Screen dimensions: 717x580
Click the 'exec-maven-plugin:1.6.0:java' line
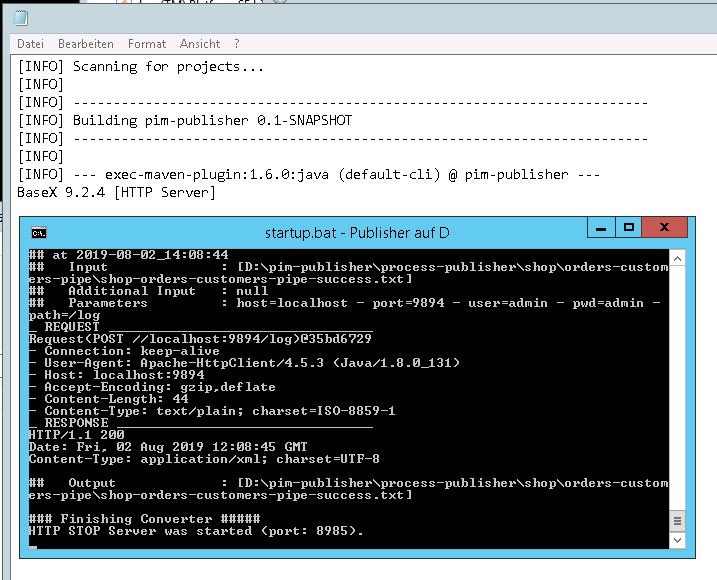(309, 175)
